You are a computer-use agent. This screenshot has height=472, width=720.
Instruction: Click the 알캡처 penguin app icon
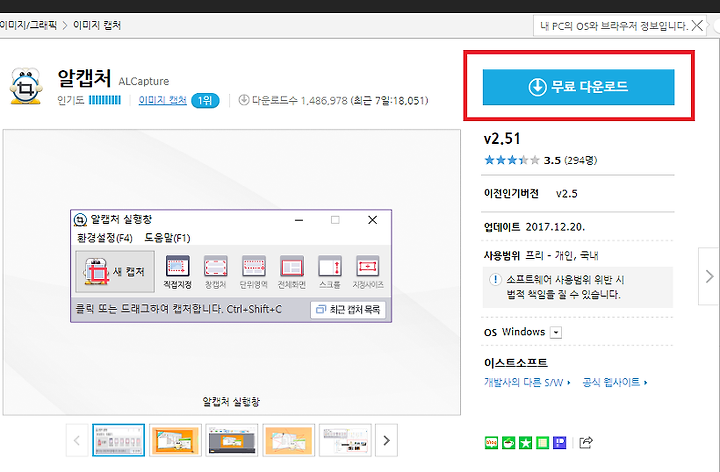click(x=26, y=86)
